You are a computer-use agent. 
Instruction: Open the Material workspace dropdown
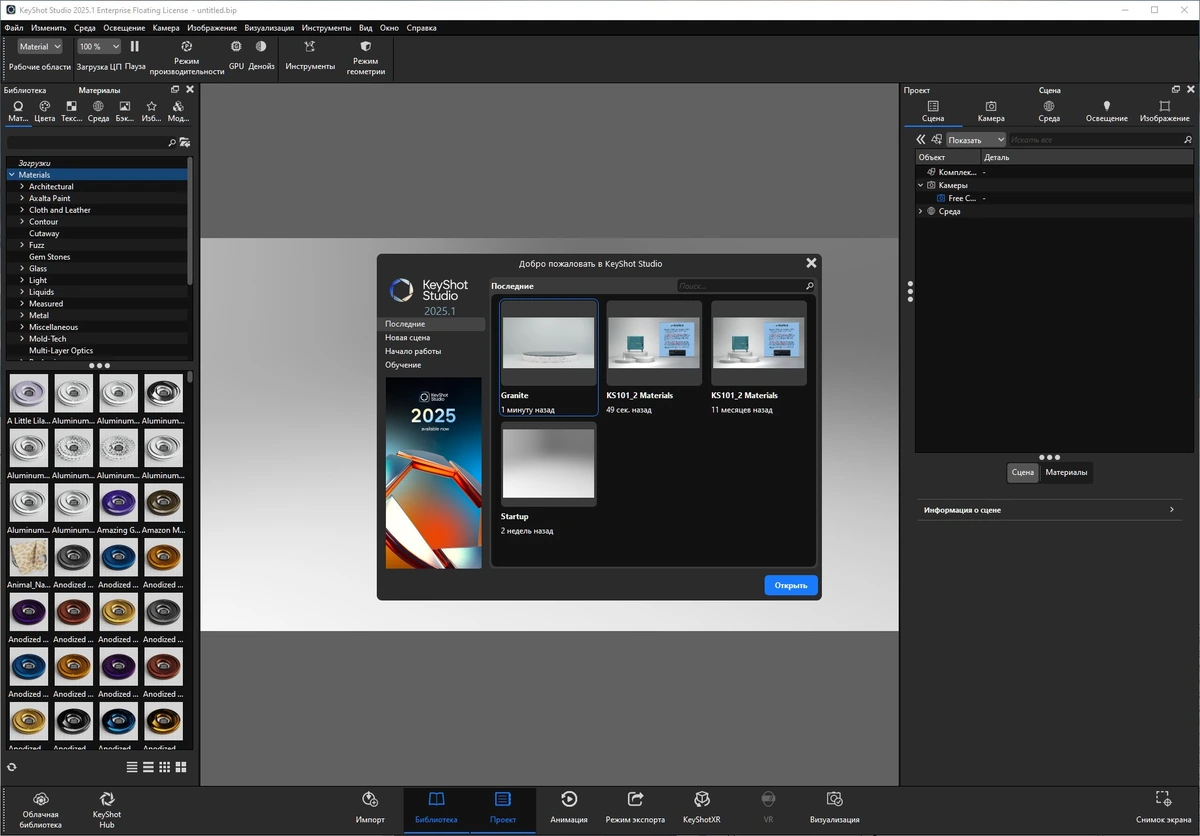point(40,47)
